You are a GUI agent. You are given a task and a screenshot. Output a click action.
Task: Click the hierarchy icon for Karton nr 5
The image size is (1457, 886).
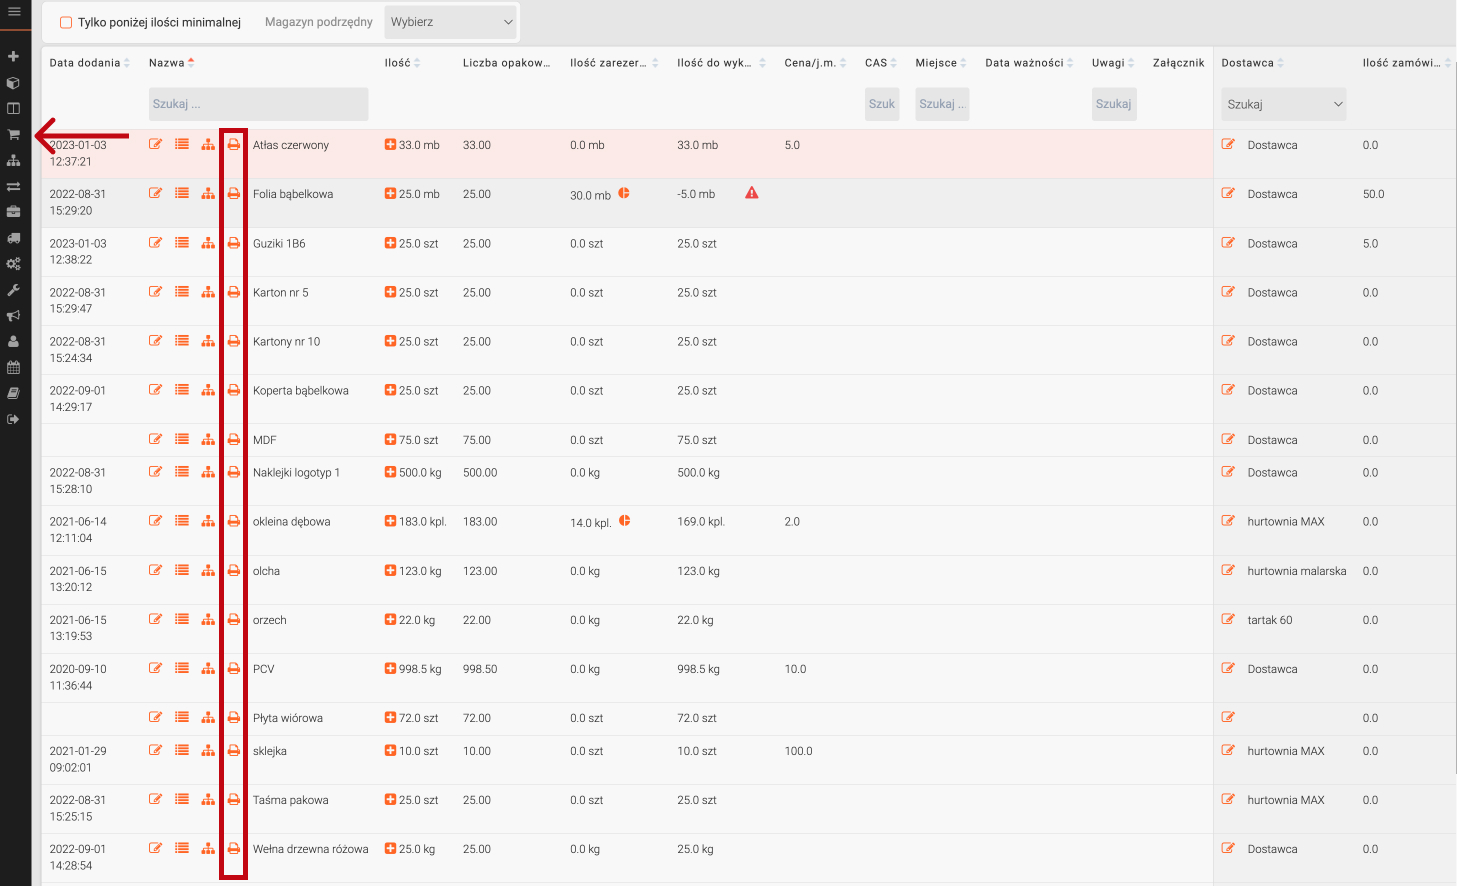pos(208,292)
